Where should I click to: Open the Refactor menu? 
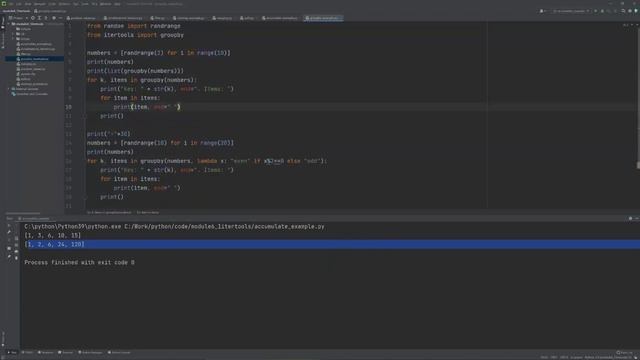64,4
